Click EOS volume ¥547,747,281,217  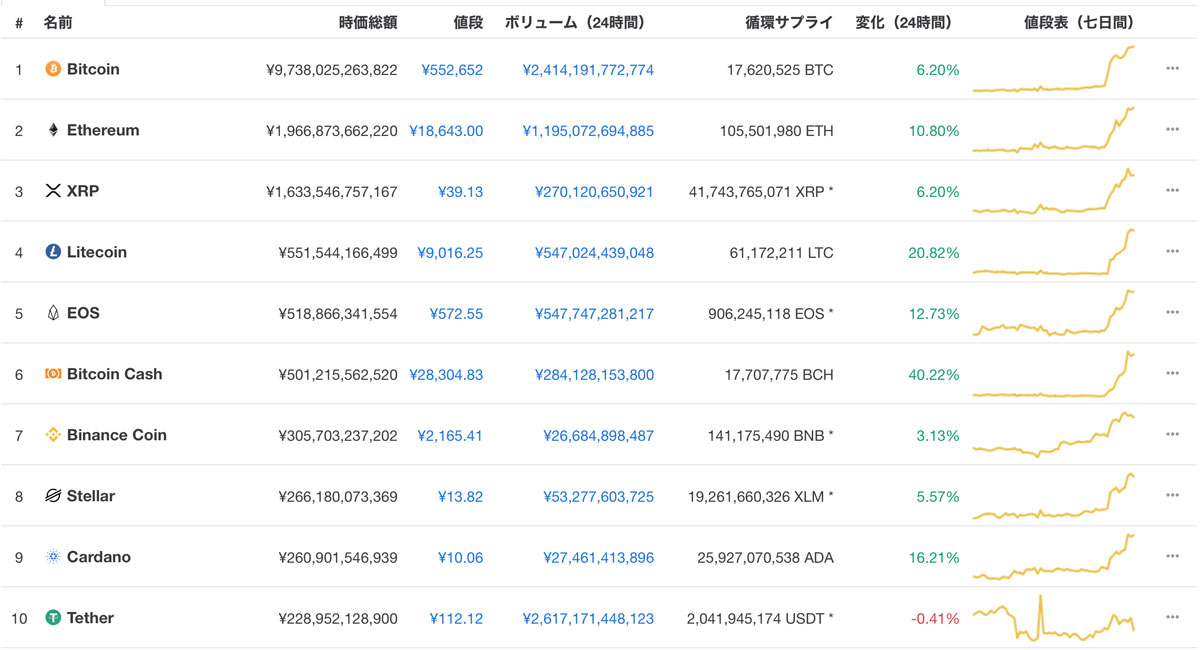click(594, 314)
